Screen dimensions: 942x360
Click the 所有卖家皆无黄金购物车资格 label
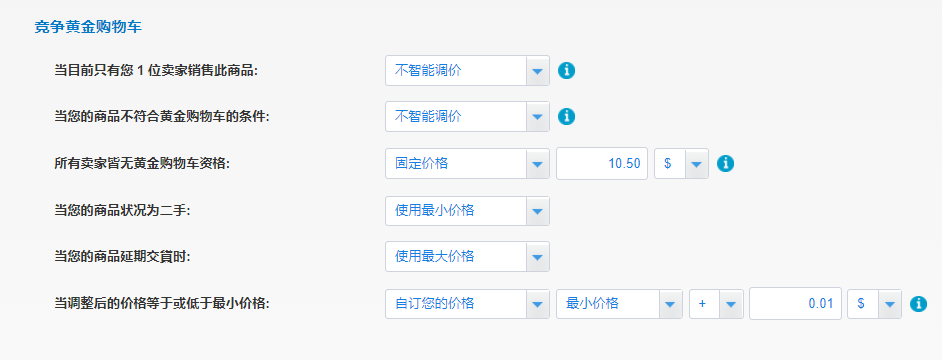click(x=142, y=163)
